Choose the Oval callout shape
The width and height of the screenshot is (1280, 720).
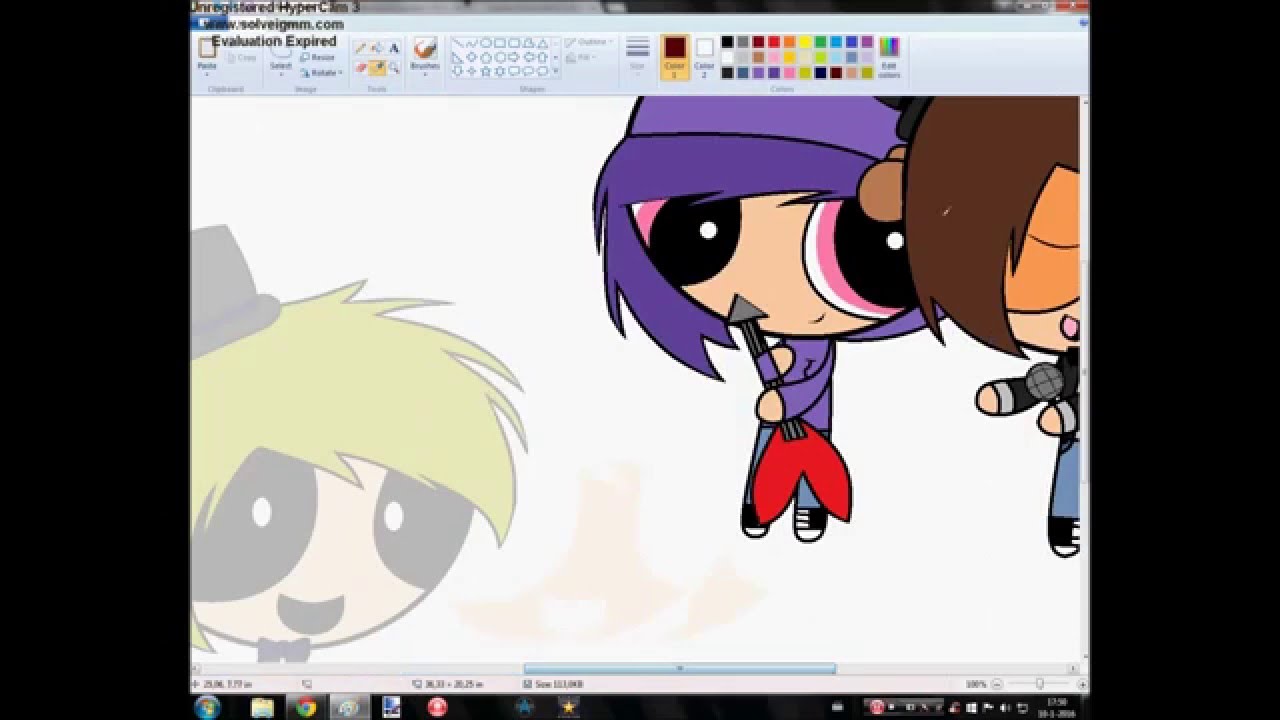(x=528, y=71)
